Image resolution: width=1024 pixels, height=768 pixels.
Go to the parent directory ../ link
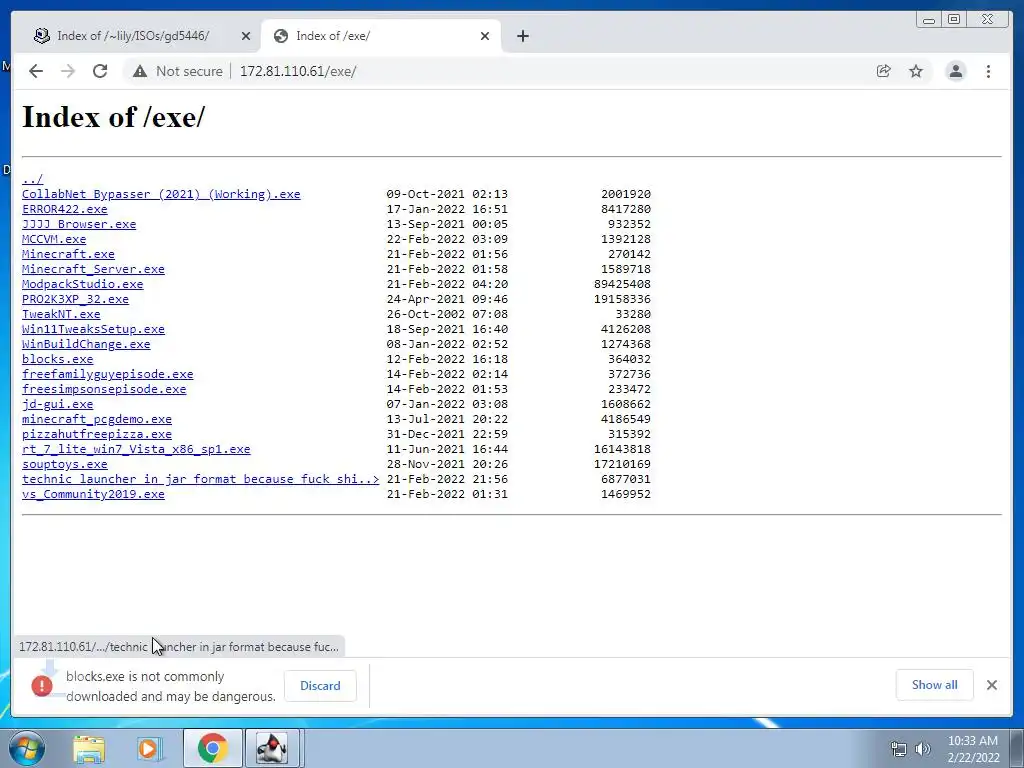coord(33,179)
